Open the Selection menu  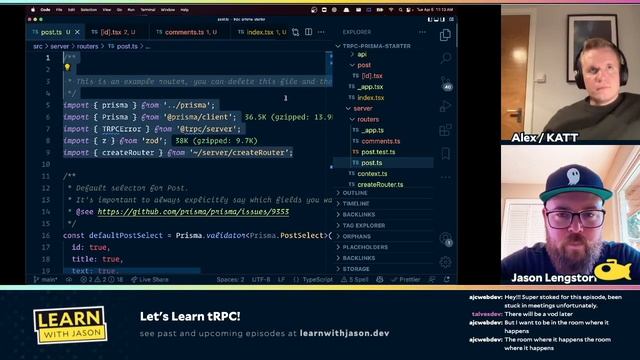(x=89, y=9)
